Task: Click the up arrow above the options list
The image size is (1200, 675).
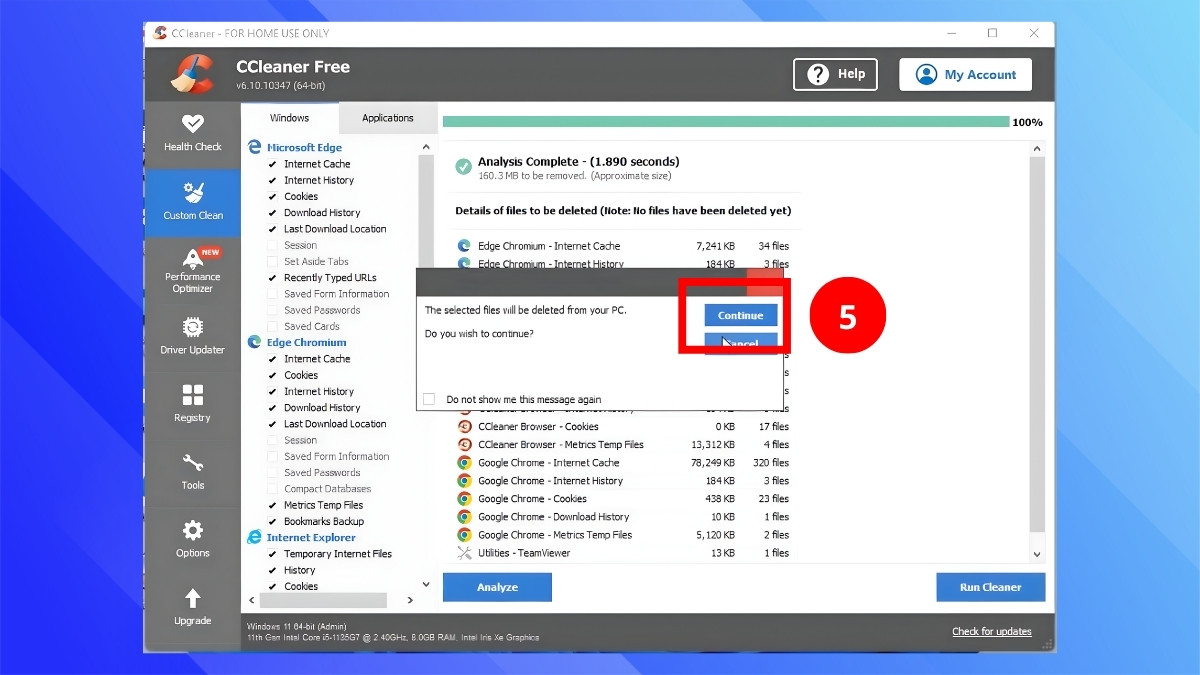Action: [x=426, y=147]
